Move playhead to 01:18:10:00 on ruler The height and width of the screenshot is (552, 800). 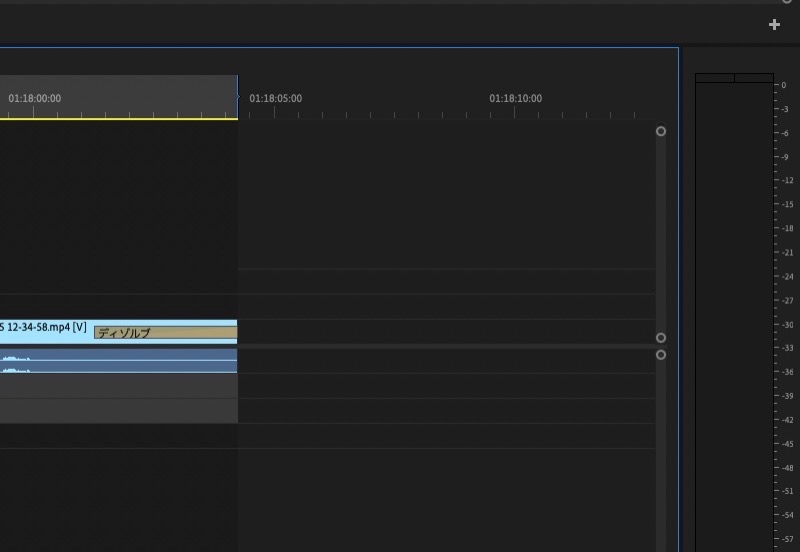coord(515,98)
